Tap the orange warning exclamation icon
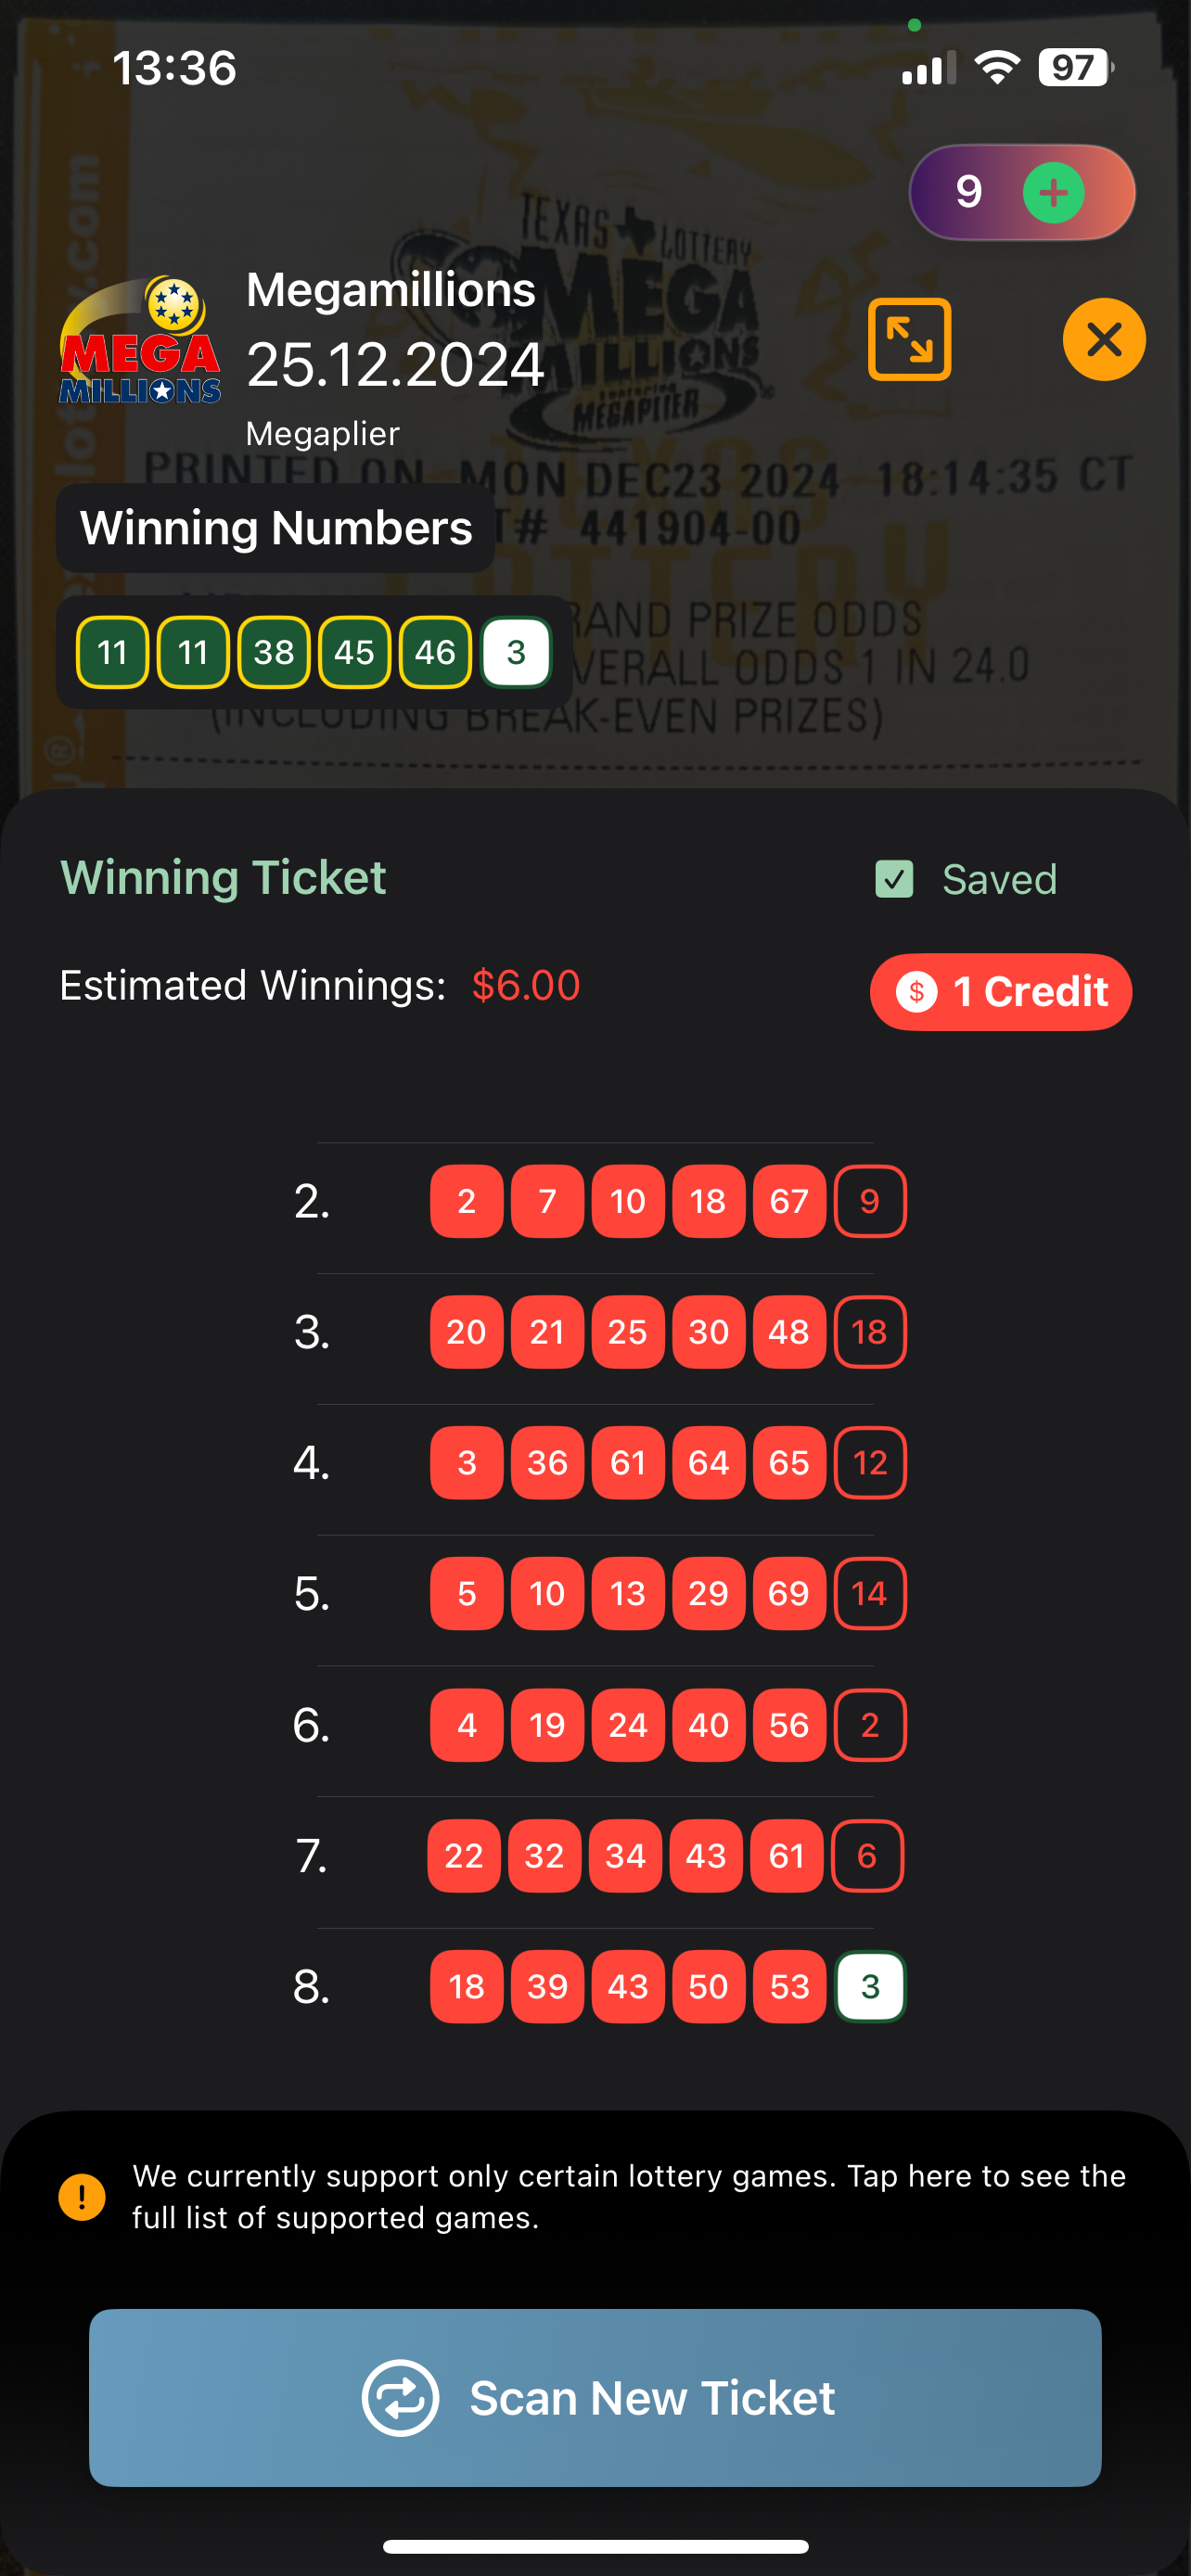 [80, 2197]
